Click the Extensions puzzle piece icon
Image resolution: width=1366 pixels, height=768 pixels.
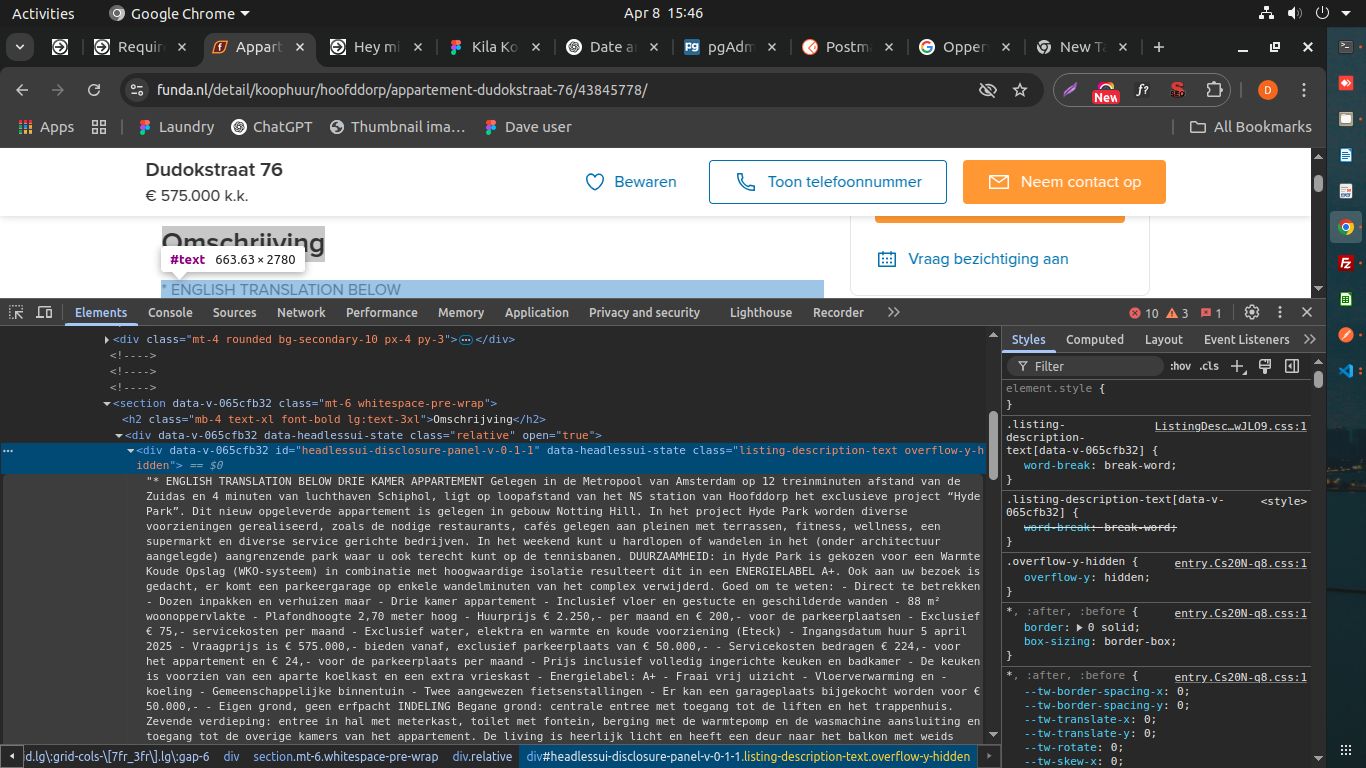[1214, 90]
